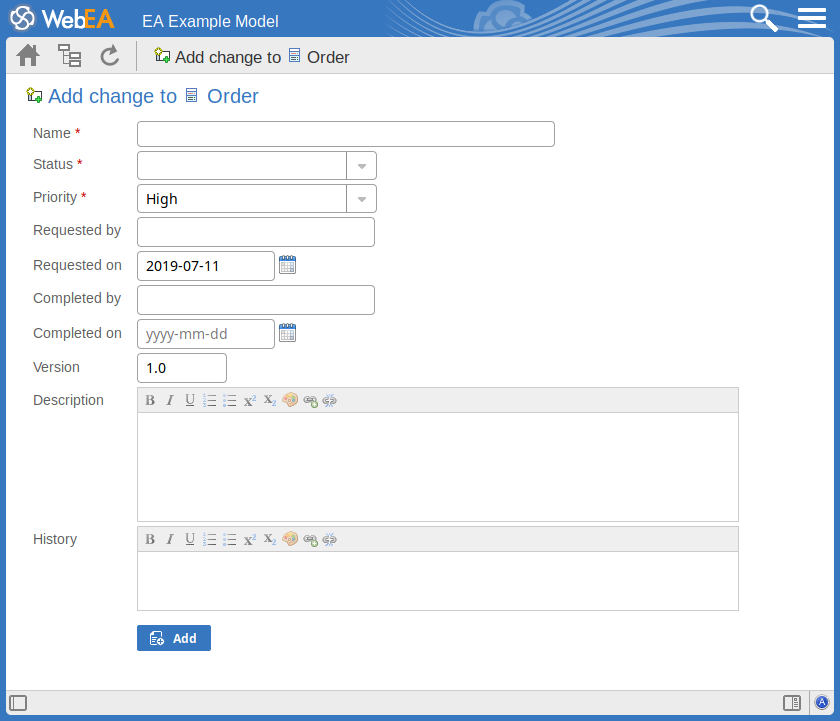
Task: Insert numbered list in Description editor
Action: 210,400
